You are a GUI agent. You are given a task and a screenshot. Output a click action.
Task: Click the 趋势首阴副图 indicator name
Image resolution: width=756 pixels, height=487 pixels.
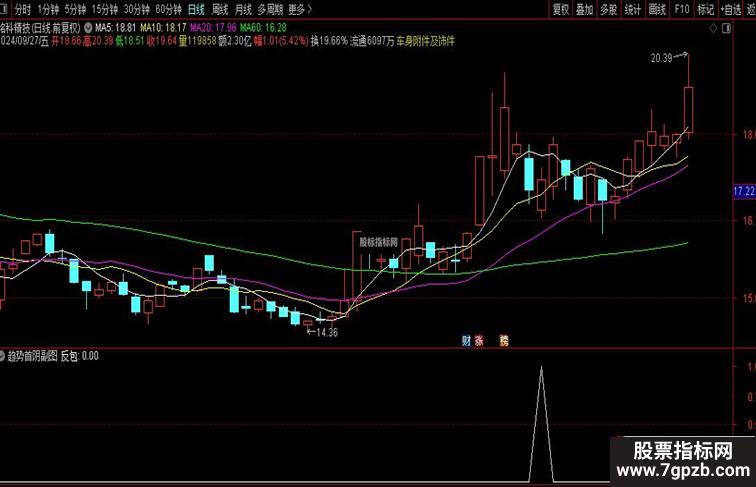pyautogui.click(x=32, y=356)
